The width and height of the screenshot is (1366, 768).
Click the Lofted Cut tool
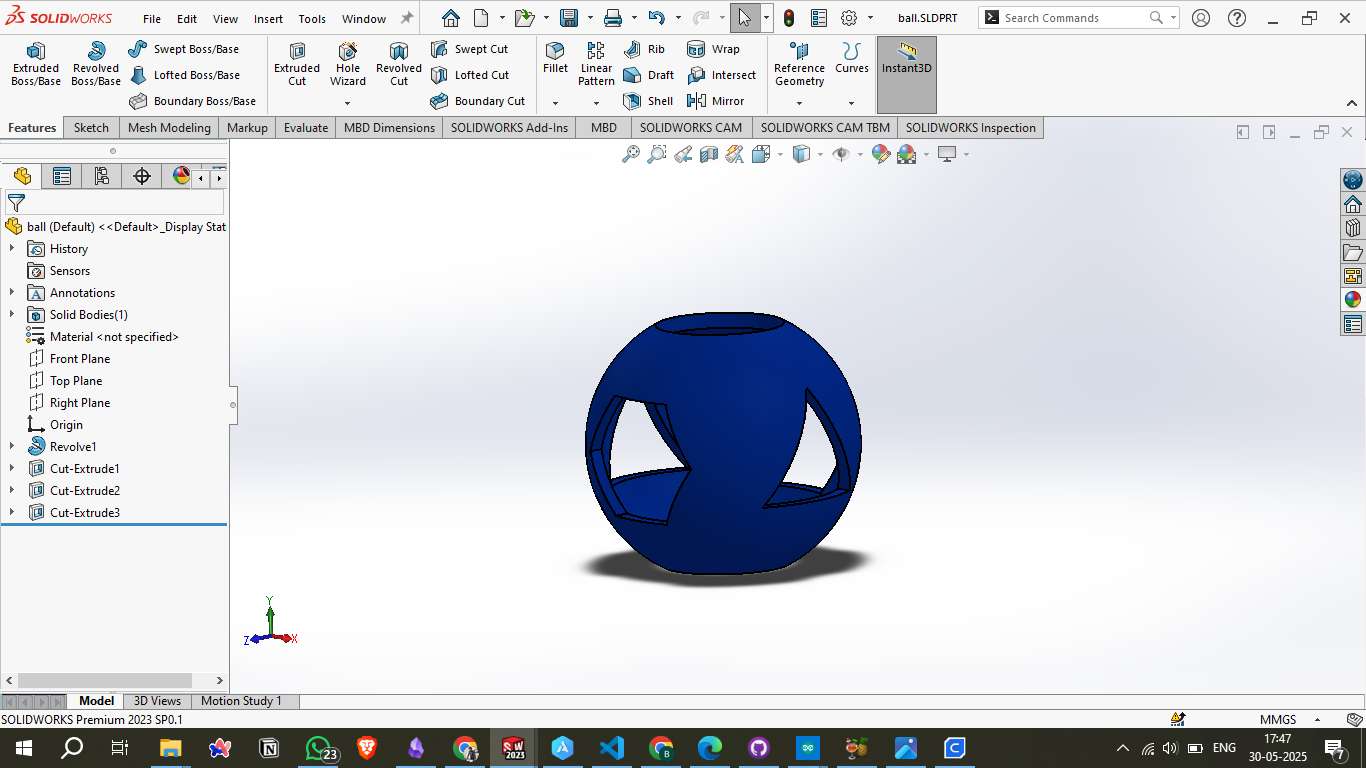(x=470, y=75)
